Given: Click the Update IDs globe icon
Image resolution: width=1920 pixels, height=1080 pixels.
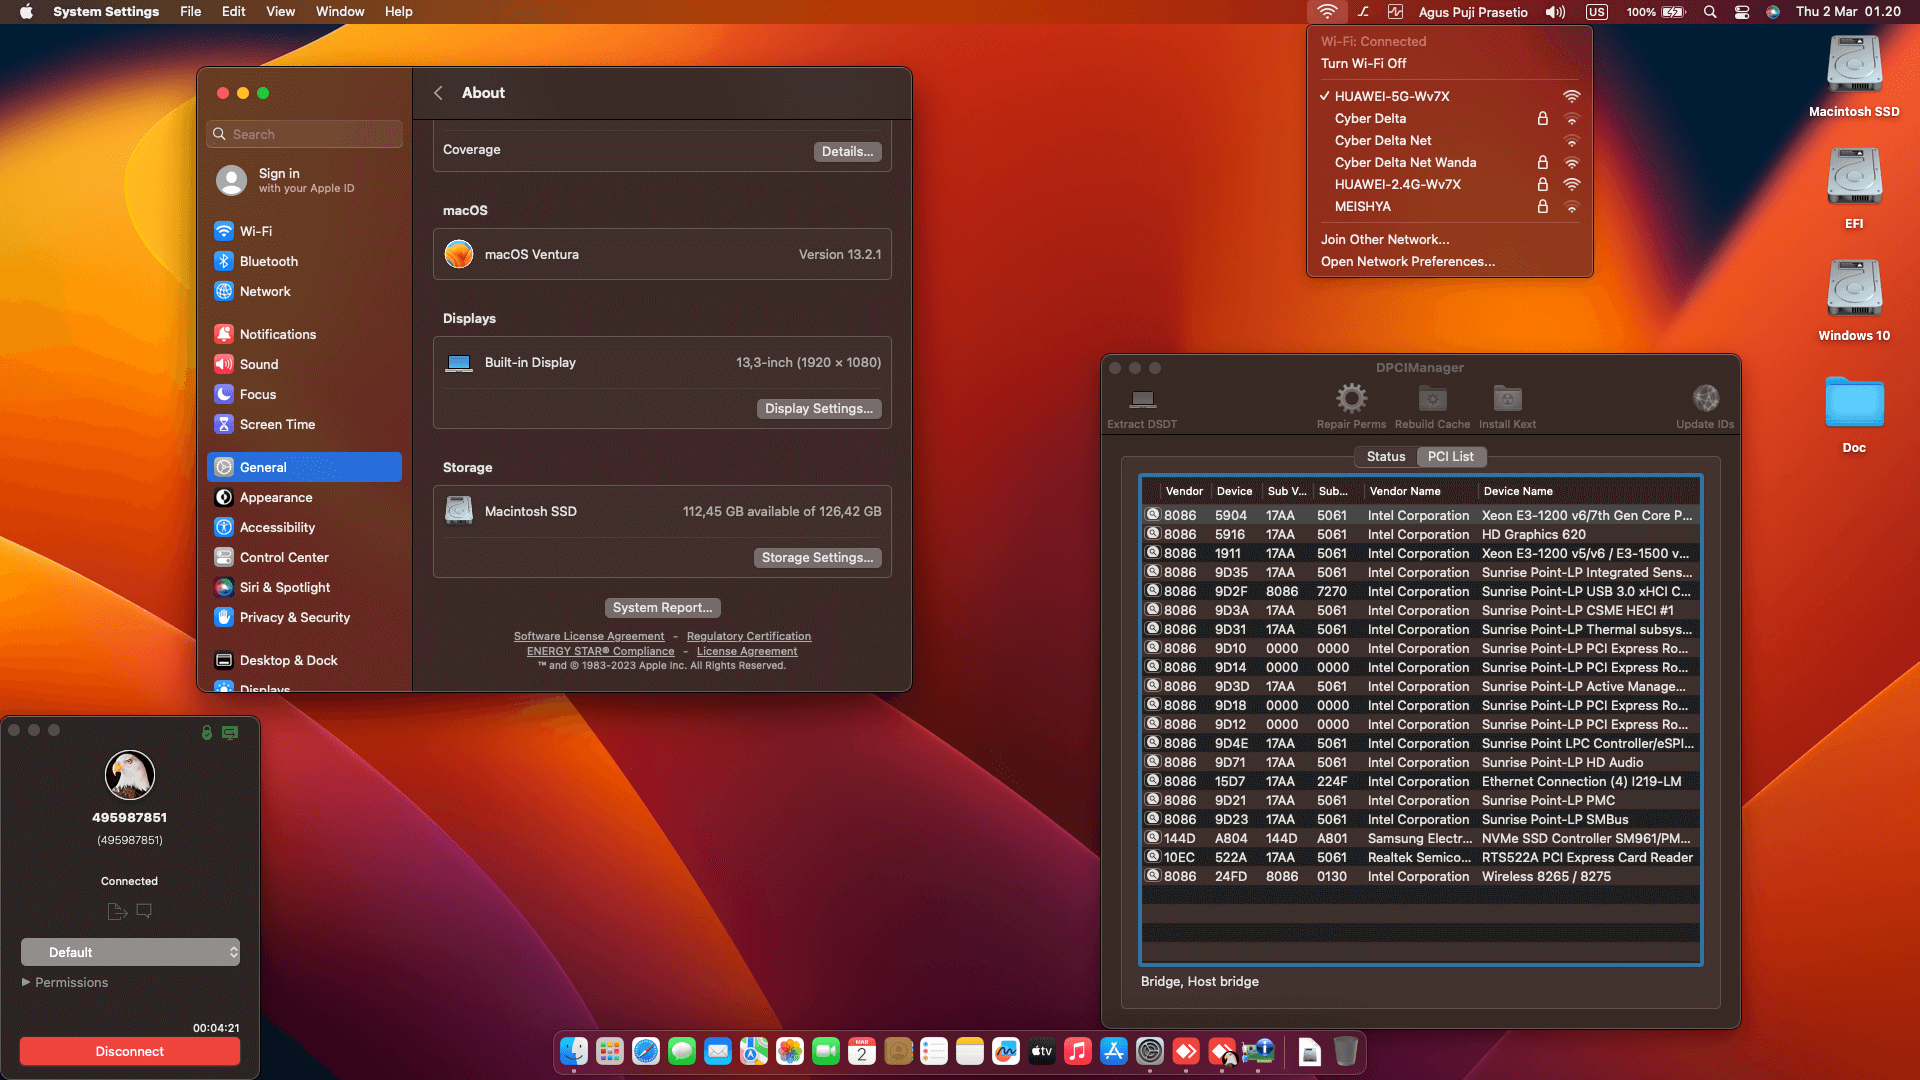Looking at the screenshot, I should pyautogui.click(x=1705, y=398).
